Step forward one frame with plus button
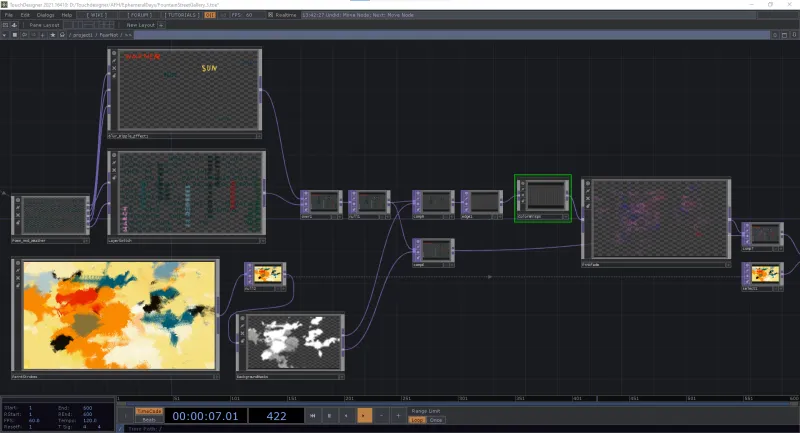 click(x=398, y=414)
